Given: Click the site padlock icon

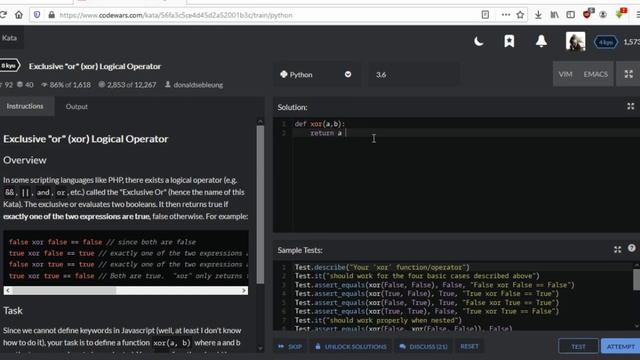Looking at the screenshot, I should pyautogui.click(x=51, y=15).
